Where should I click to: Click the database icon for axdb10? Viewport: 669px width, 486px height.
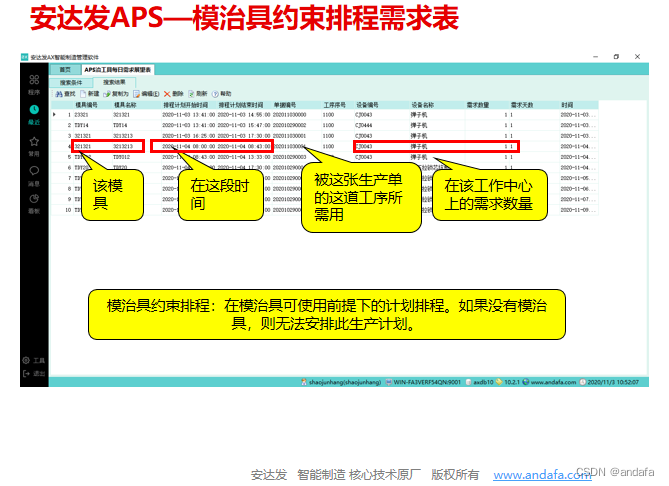tap(468, 382)
